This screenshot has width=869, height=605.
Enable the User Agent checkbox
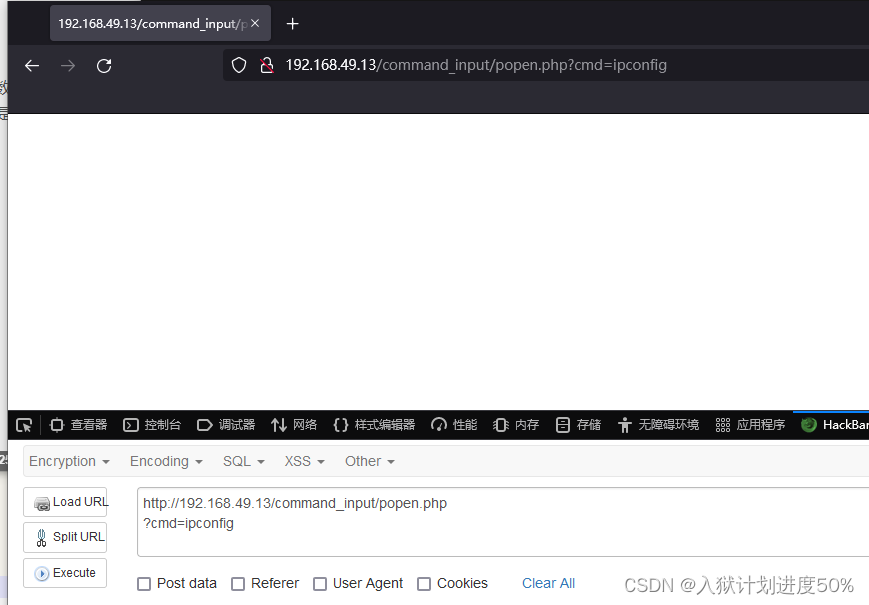tap(320, 584)
